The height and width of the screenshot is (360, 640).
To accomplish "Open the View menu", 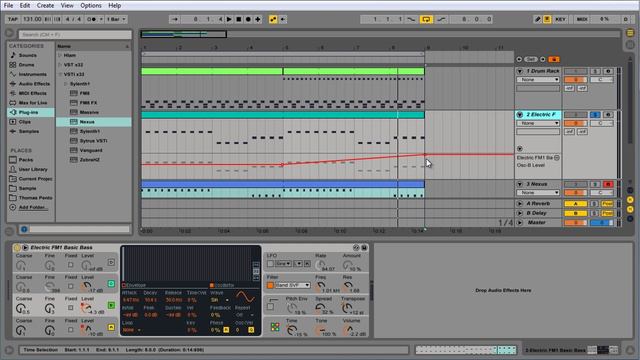I will pyautogui.click(x=67, y=5).
